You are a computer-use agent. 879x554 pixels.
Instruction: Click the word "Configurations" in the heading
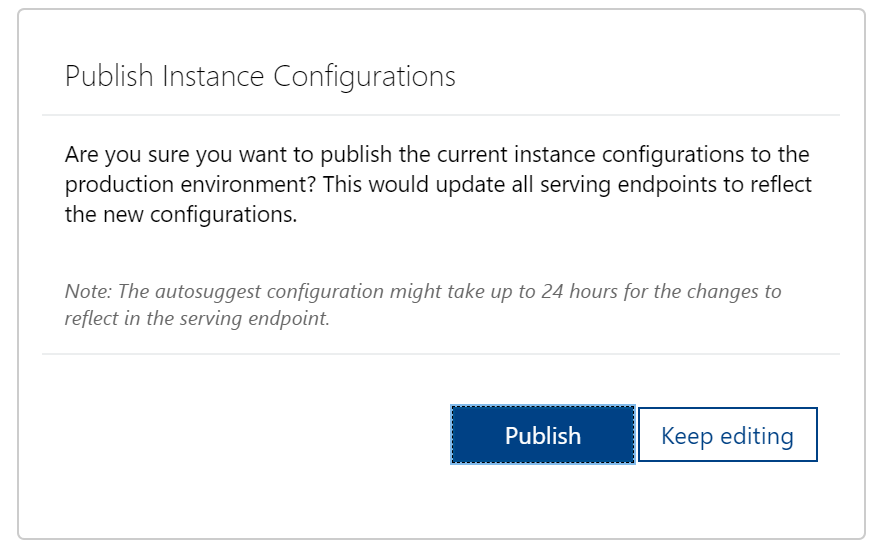tap(364, 77)
